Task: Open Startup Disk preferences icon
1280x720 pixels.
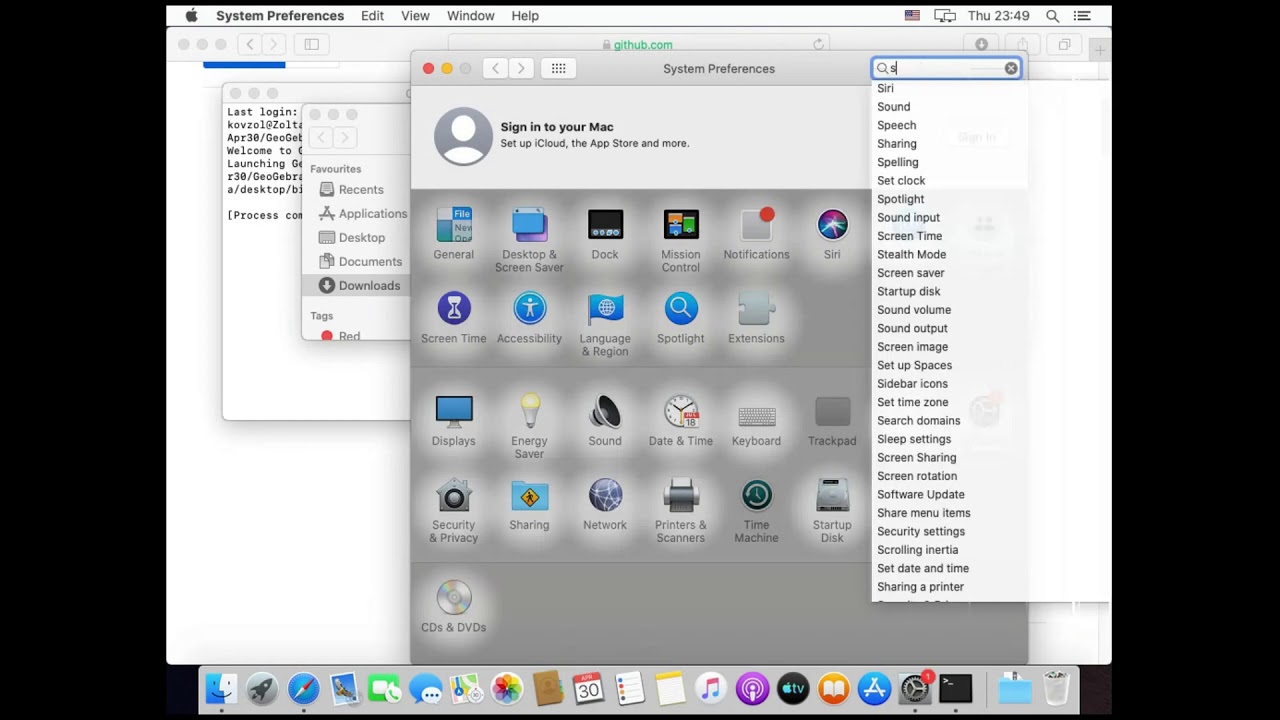Action: coord(832,495)
